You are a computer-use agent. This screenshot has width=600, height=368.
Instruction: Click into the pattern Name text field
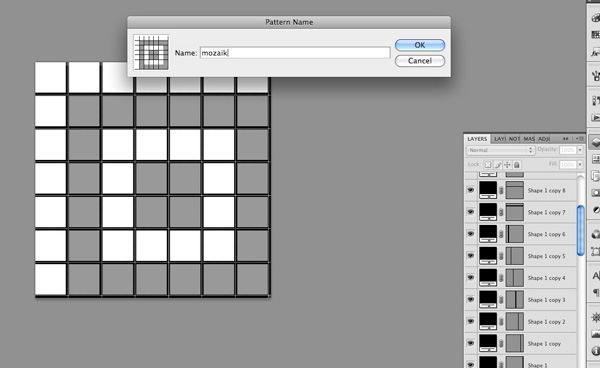click(295, 53)
